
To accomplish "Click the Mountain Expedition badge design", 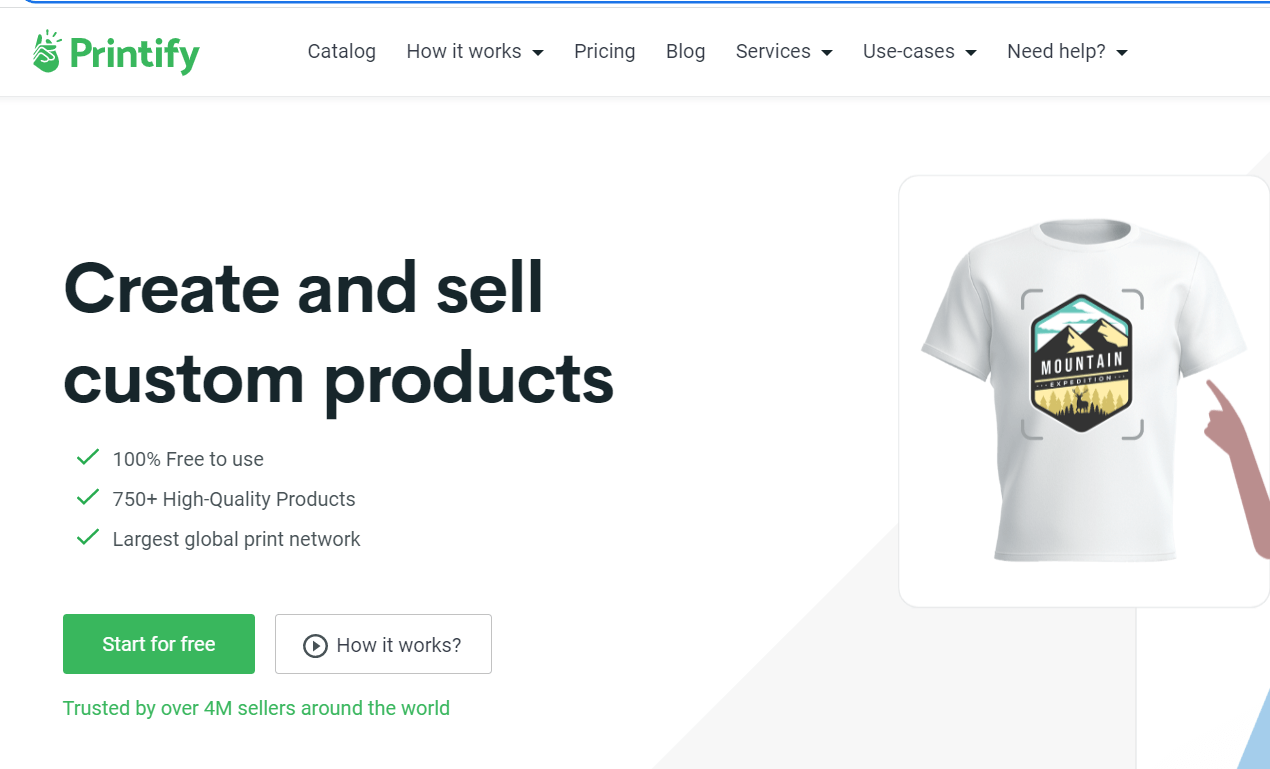I will pyautogui.click(x=1081, y=363).
